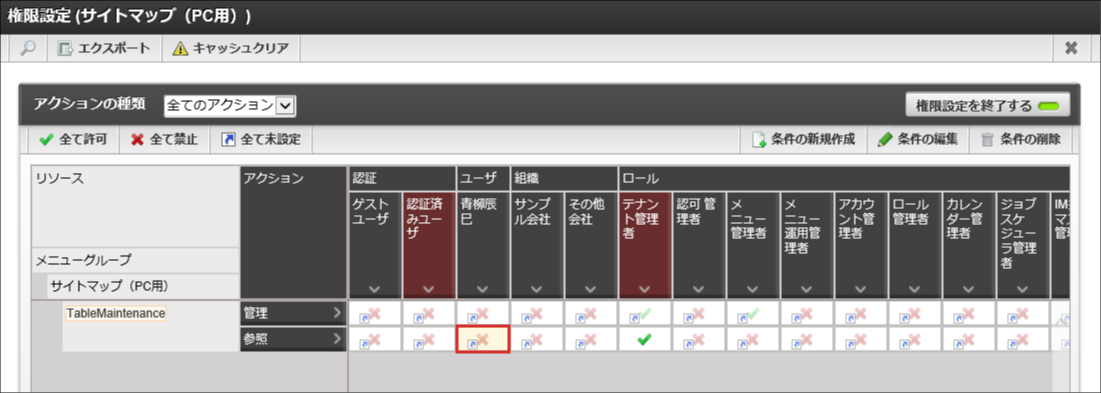The width and height of the screenshot is (1101, 393).
Task: Toggle 管理 permission for カレンダー管理者
Action: pyautogui.click(x=969, y=314)
